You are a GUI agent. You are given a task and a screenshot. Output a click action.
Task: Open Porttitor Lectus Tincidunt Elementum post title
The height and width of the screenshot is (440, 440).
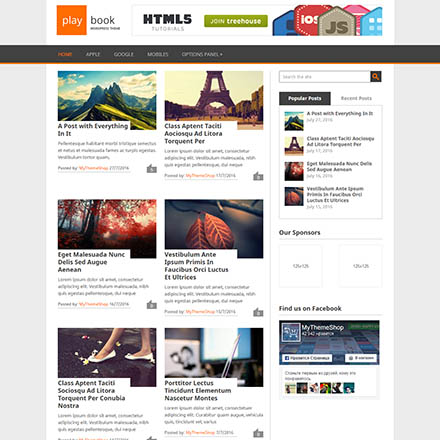point(198,390)
